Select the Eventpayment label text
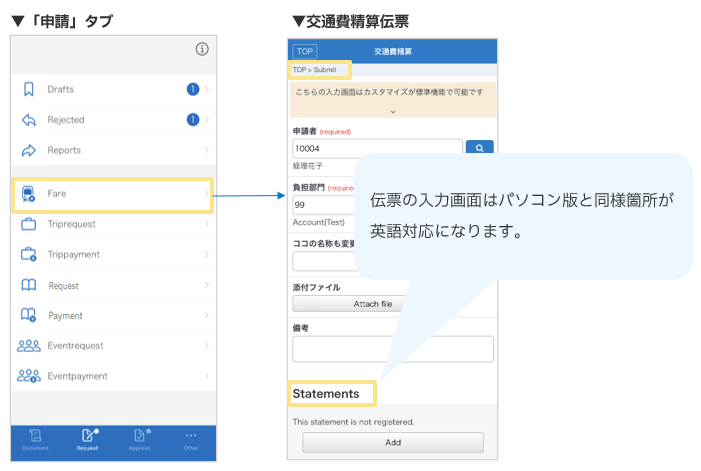Viewport: 701px width, 471px height. coord(77,376)
